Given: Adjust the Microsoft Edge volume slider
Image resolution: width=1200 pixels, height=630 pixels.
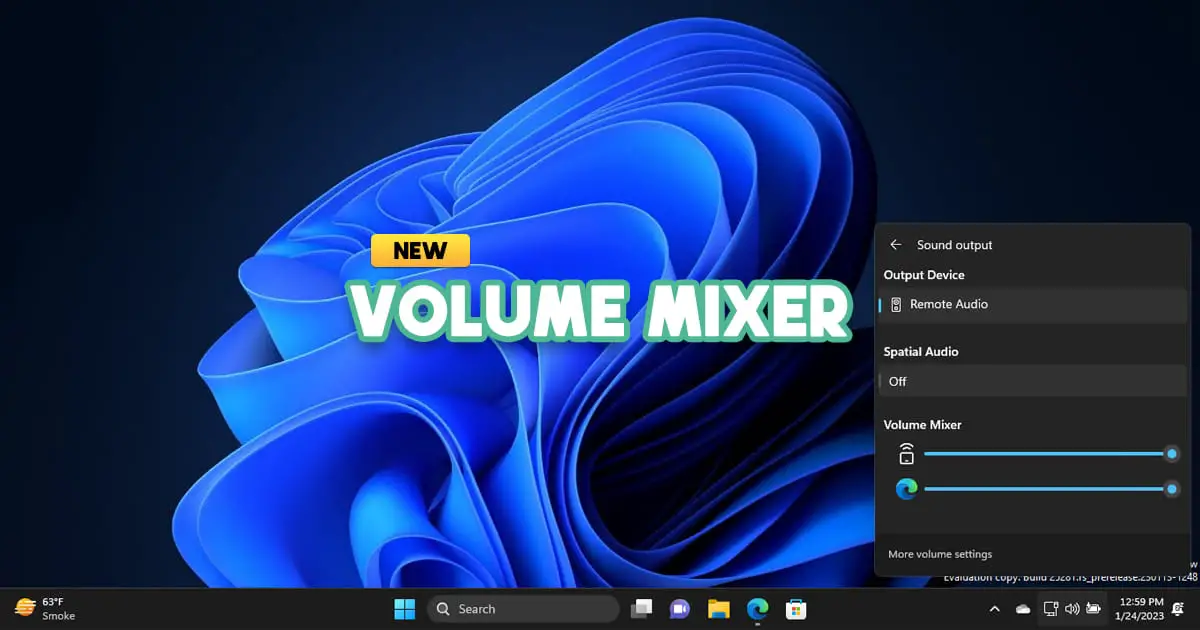Looking at the screenshot, I should 1051,489.
